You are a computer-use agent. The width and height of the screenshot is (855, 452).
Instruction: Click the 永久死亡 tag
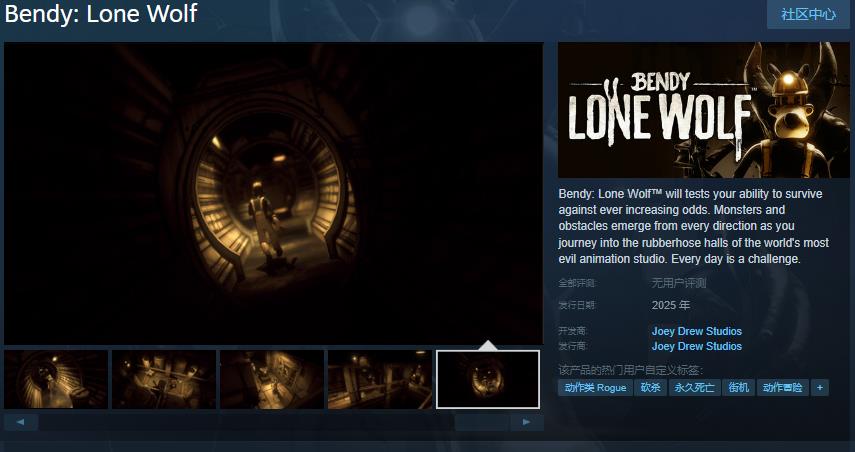pyautogui.click(x=694, y=388)
